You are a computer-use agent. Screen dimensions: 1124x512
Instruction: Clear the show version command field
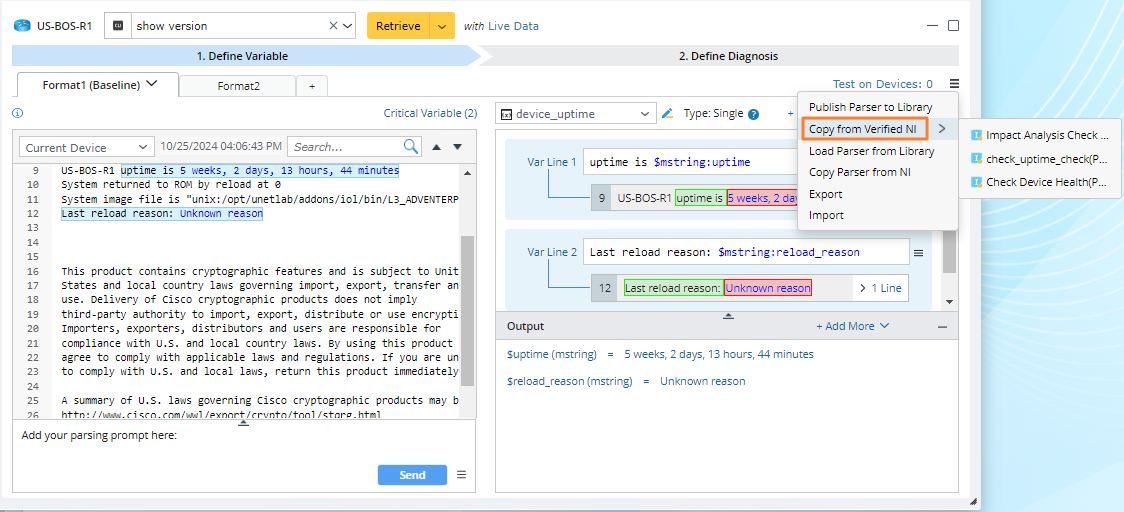(333, 26)
